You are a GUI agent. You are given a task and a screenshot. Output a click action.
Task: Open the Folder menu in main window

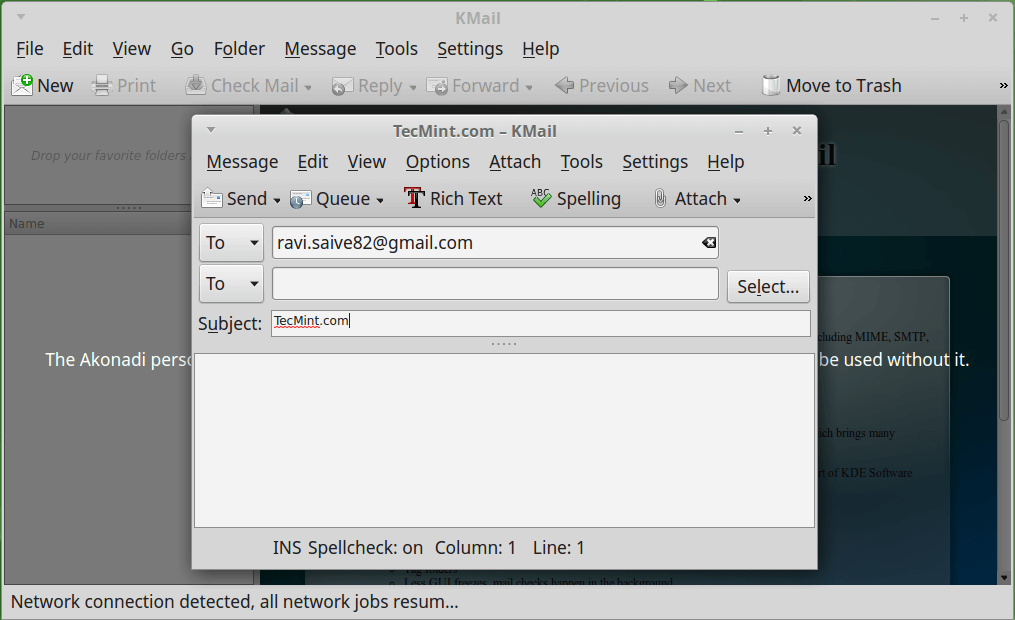coord(240,49)
